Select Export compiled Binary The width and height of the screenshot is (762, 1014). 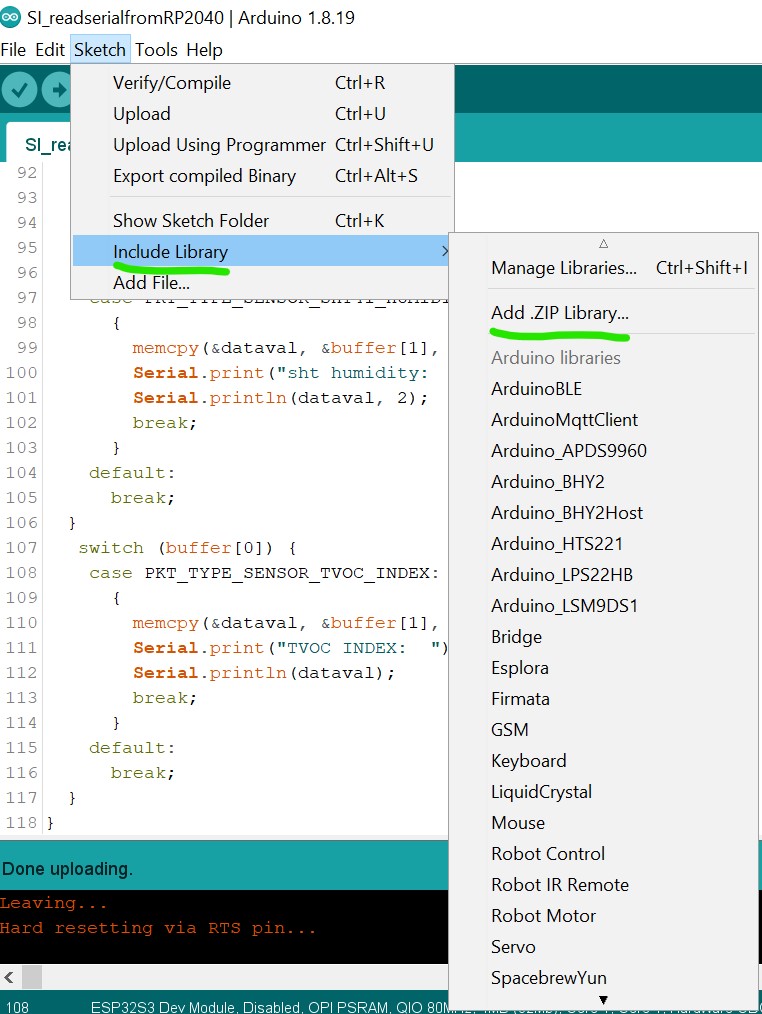click(x=262, y=176)
